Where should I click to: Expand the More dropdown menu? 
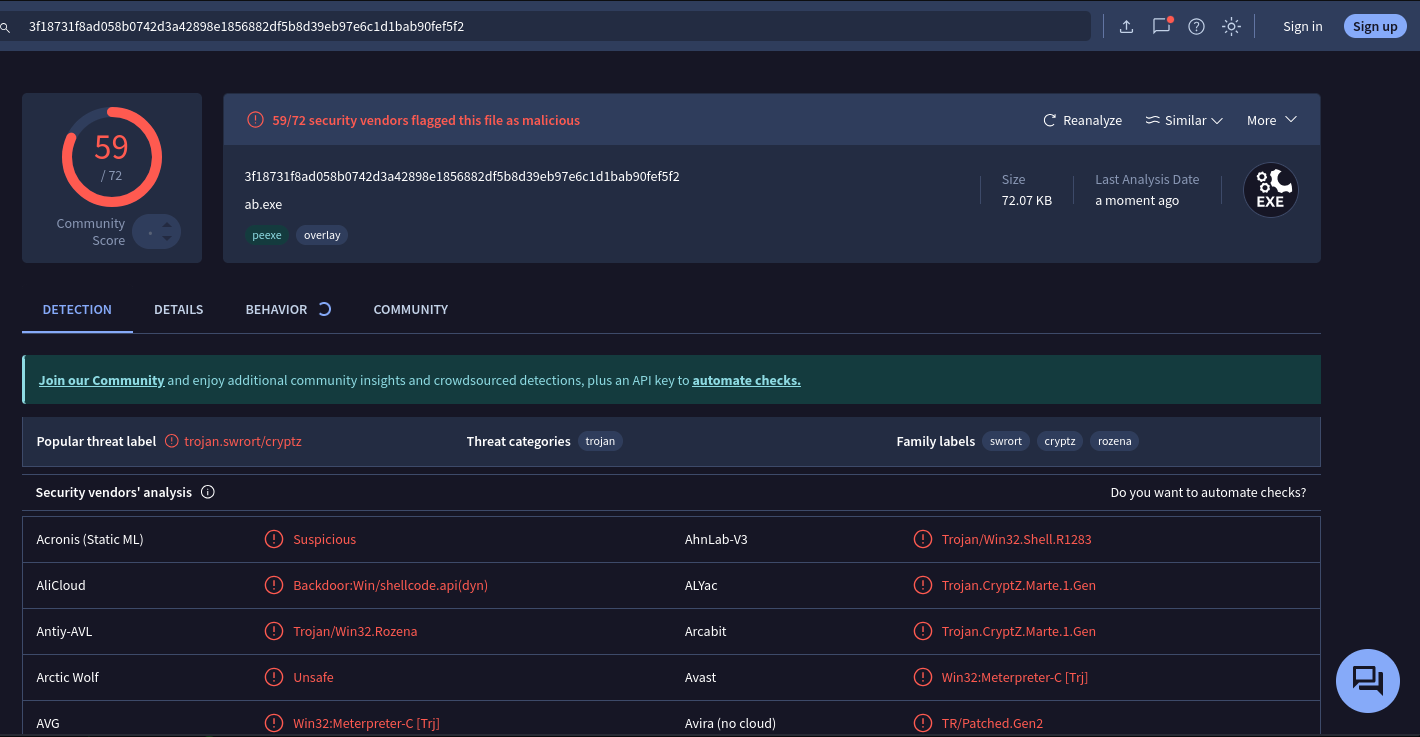pyautogui.click(x=1272, y=120)
